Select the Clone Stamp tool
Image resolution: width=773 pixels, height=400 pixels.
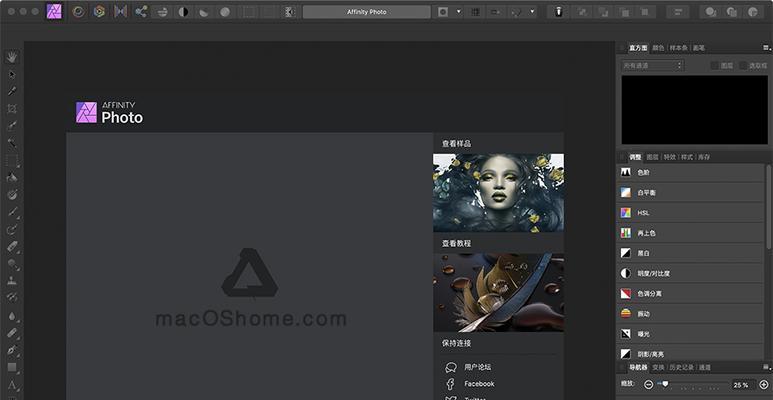(12, 281)
